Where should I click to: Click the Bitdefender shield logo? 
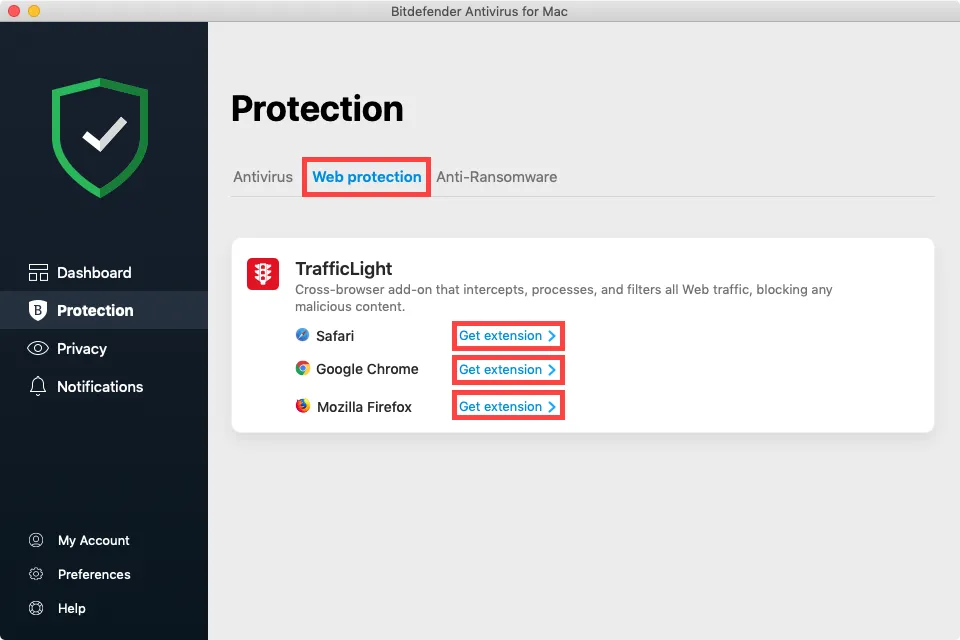click(100, 135)
